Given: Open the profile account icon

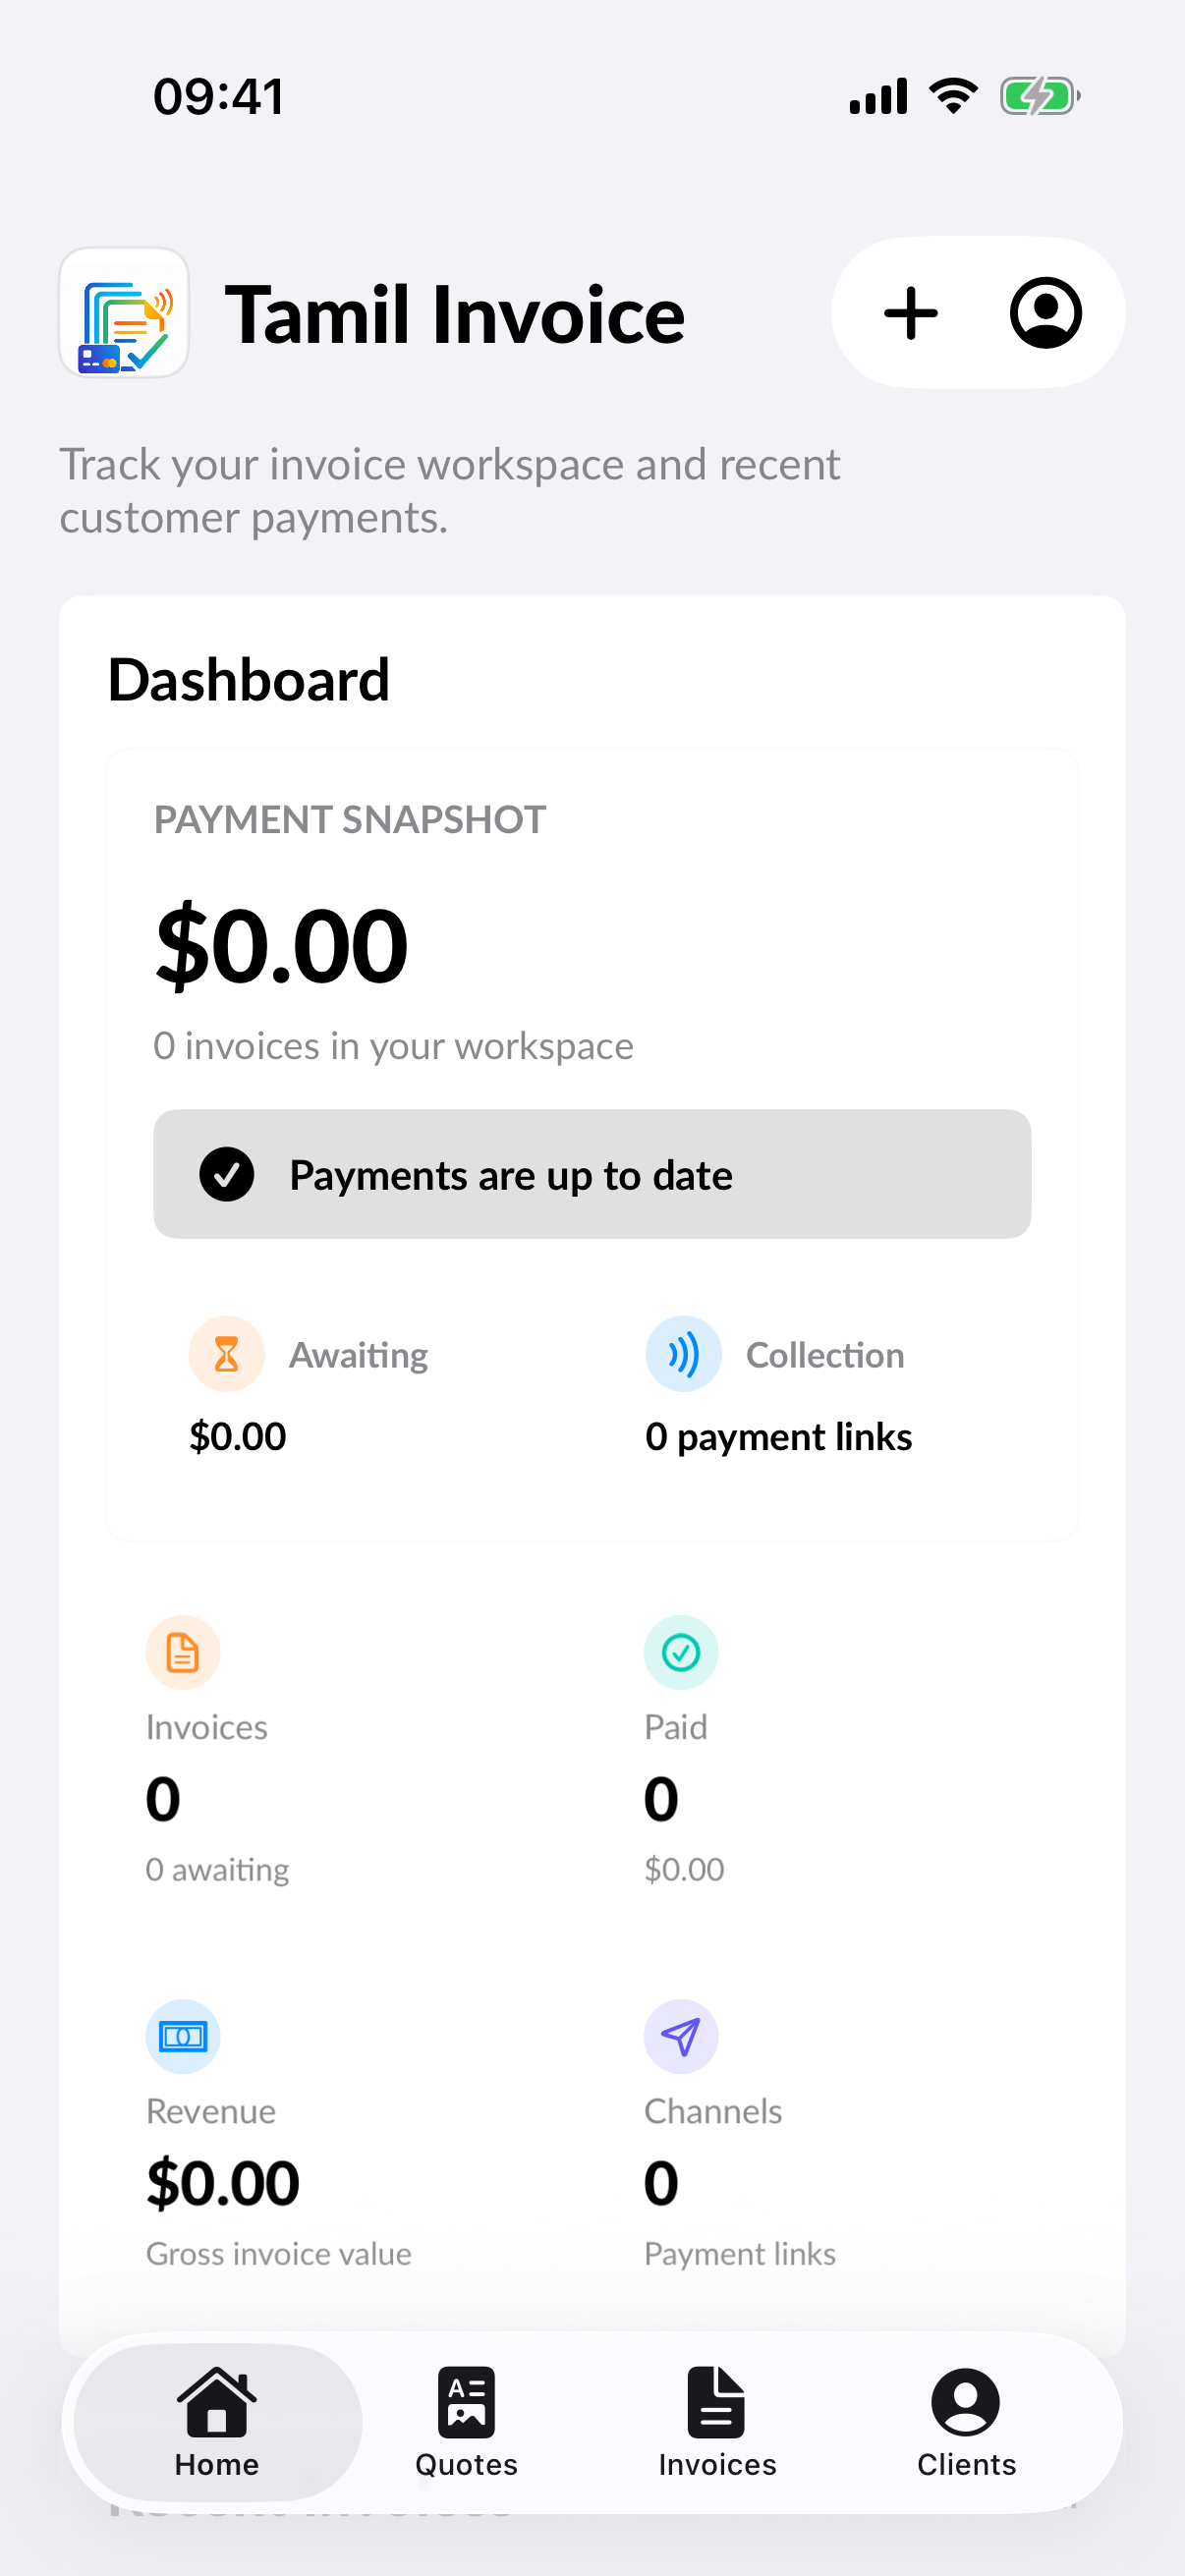Looking at the screenshot, I should point(1045,313).
